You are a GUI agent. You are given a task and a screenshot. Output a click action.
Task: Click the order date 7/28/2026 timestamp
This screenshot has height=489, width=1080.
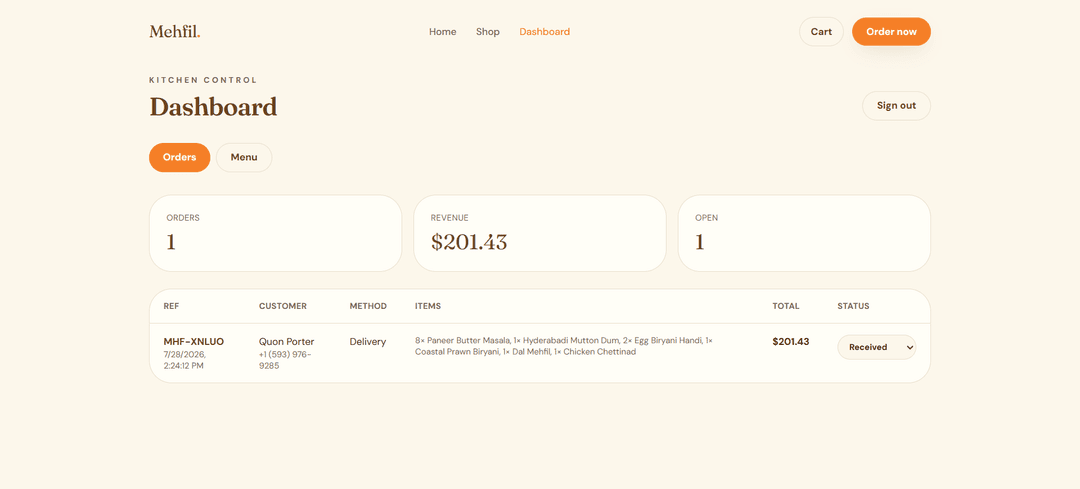click(185, 360)
